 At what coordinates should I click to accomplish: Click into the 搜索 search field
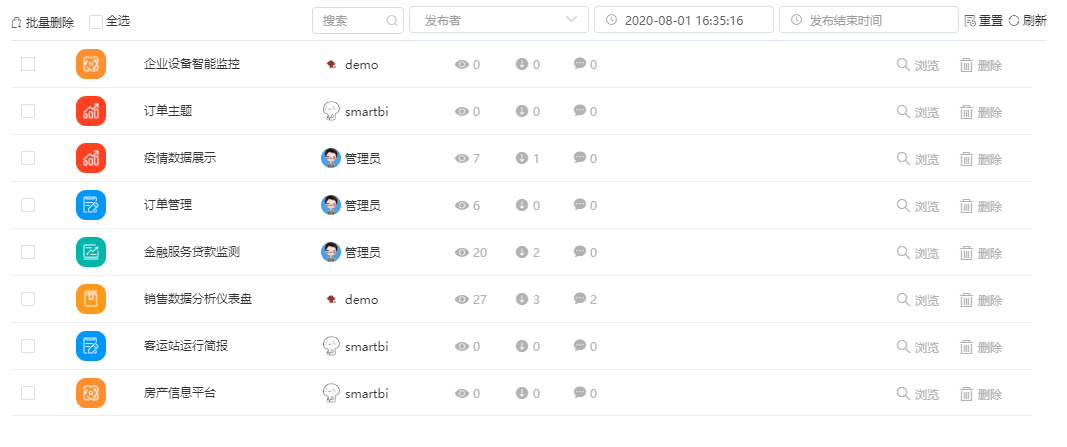coord(358,20)
